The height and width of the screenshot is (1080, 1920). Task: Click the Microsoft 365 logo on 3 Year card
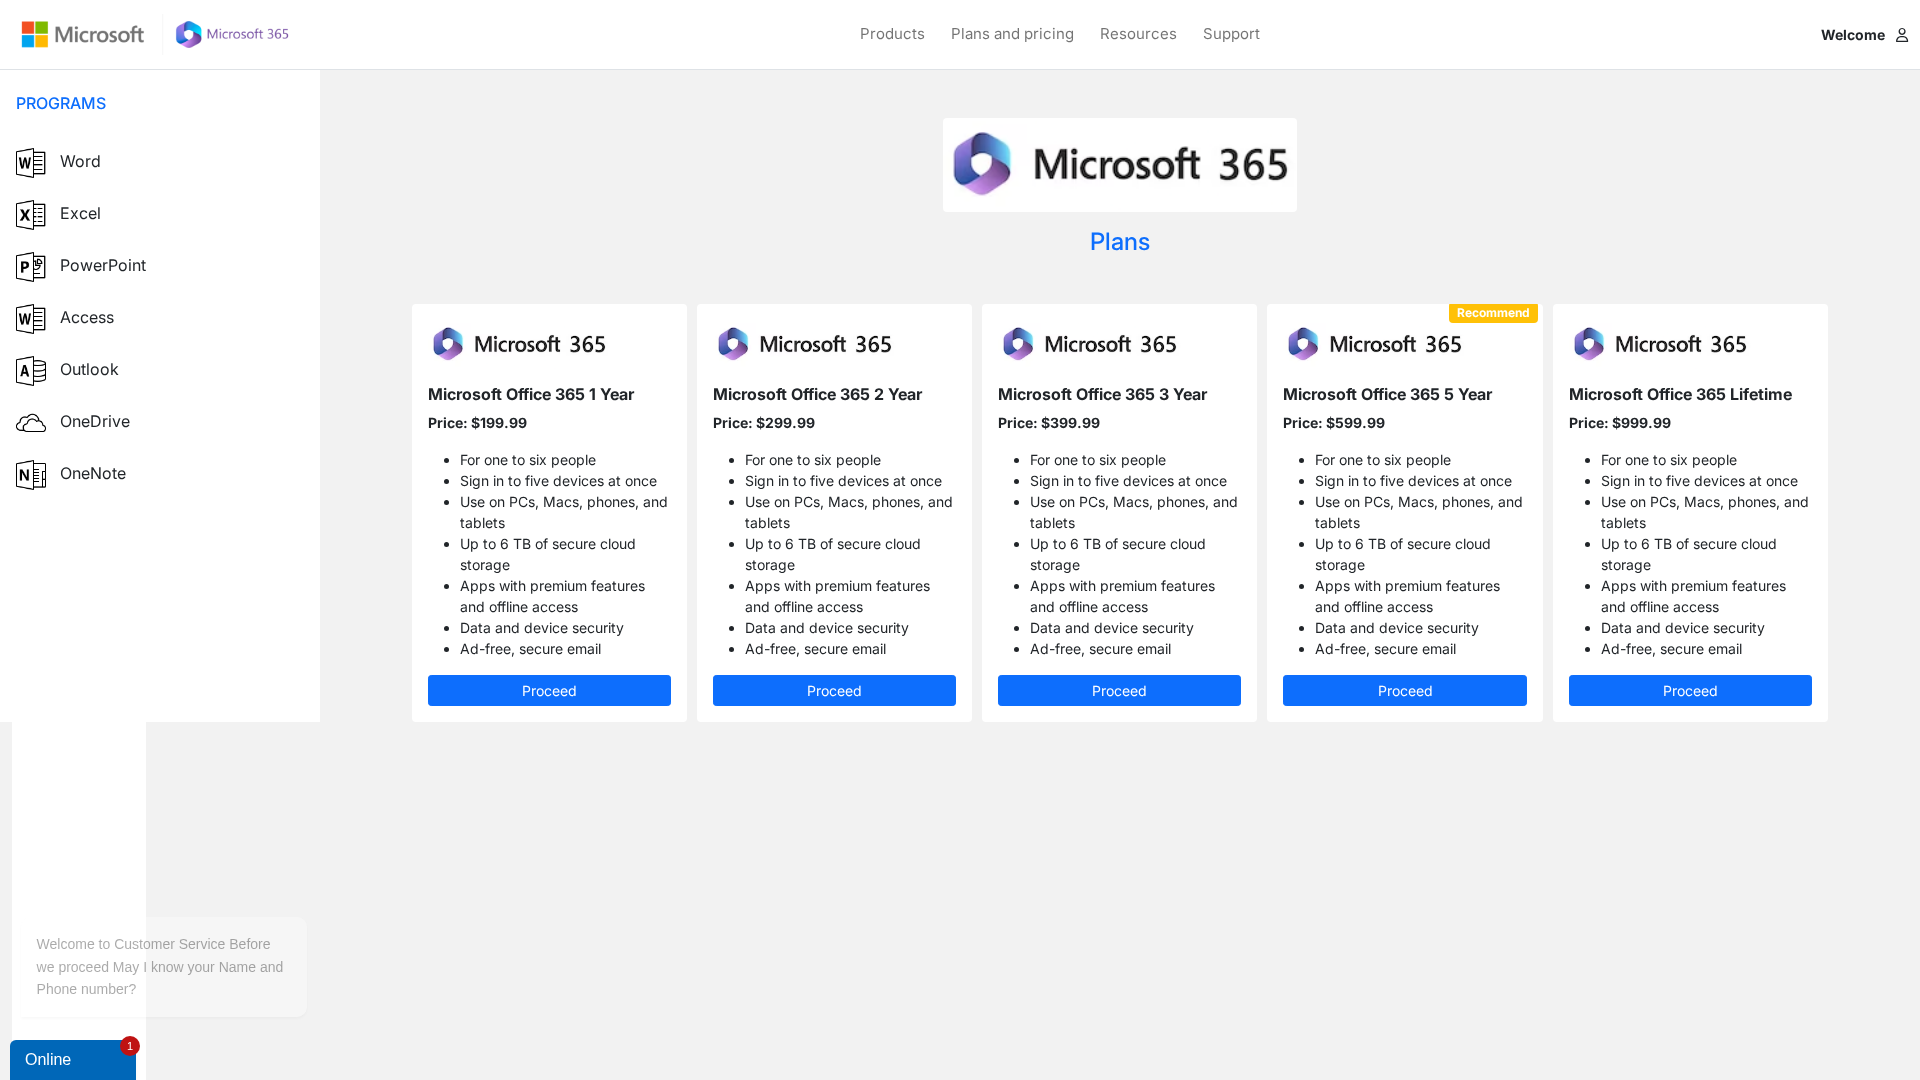1089,344
